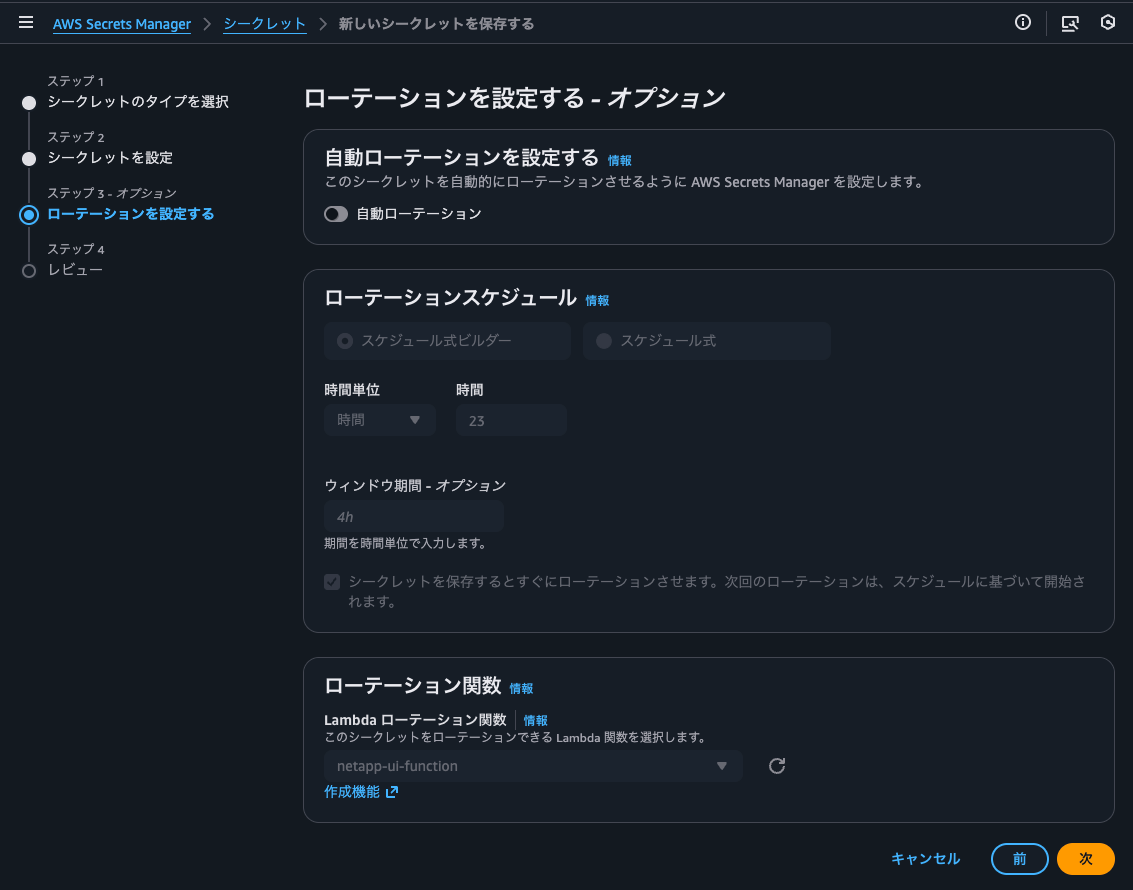Open the 時間単位 dropdown
This screenshot has width=1133, height=890.
point(379,420)
